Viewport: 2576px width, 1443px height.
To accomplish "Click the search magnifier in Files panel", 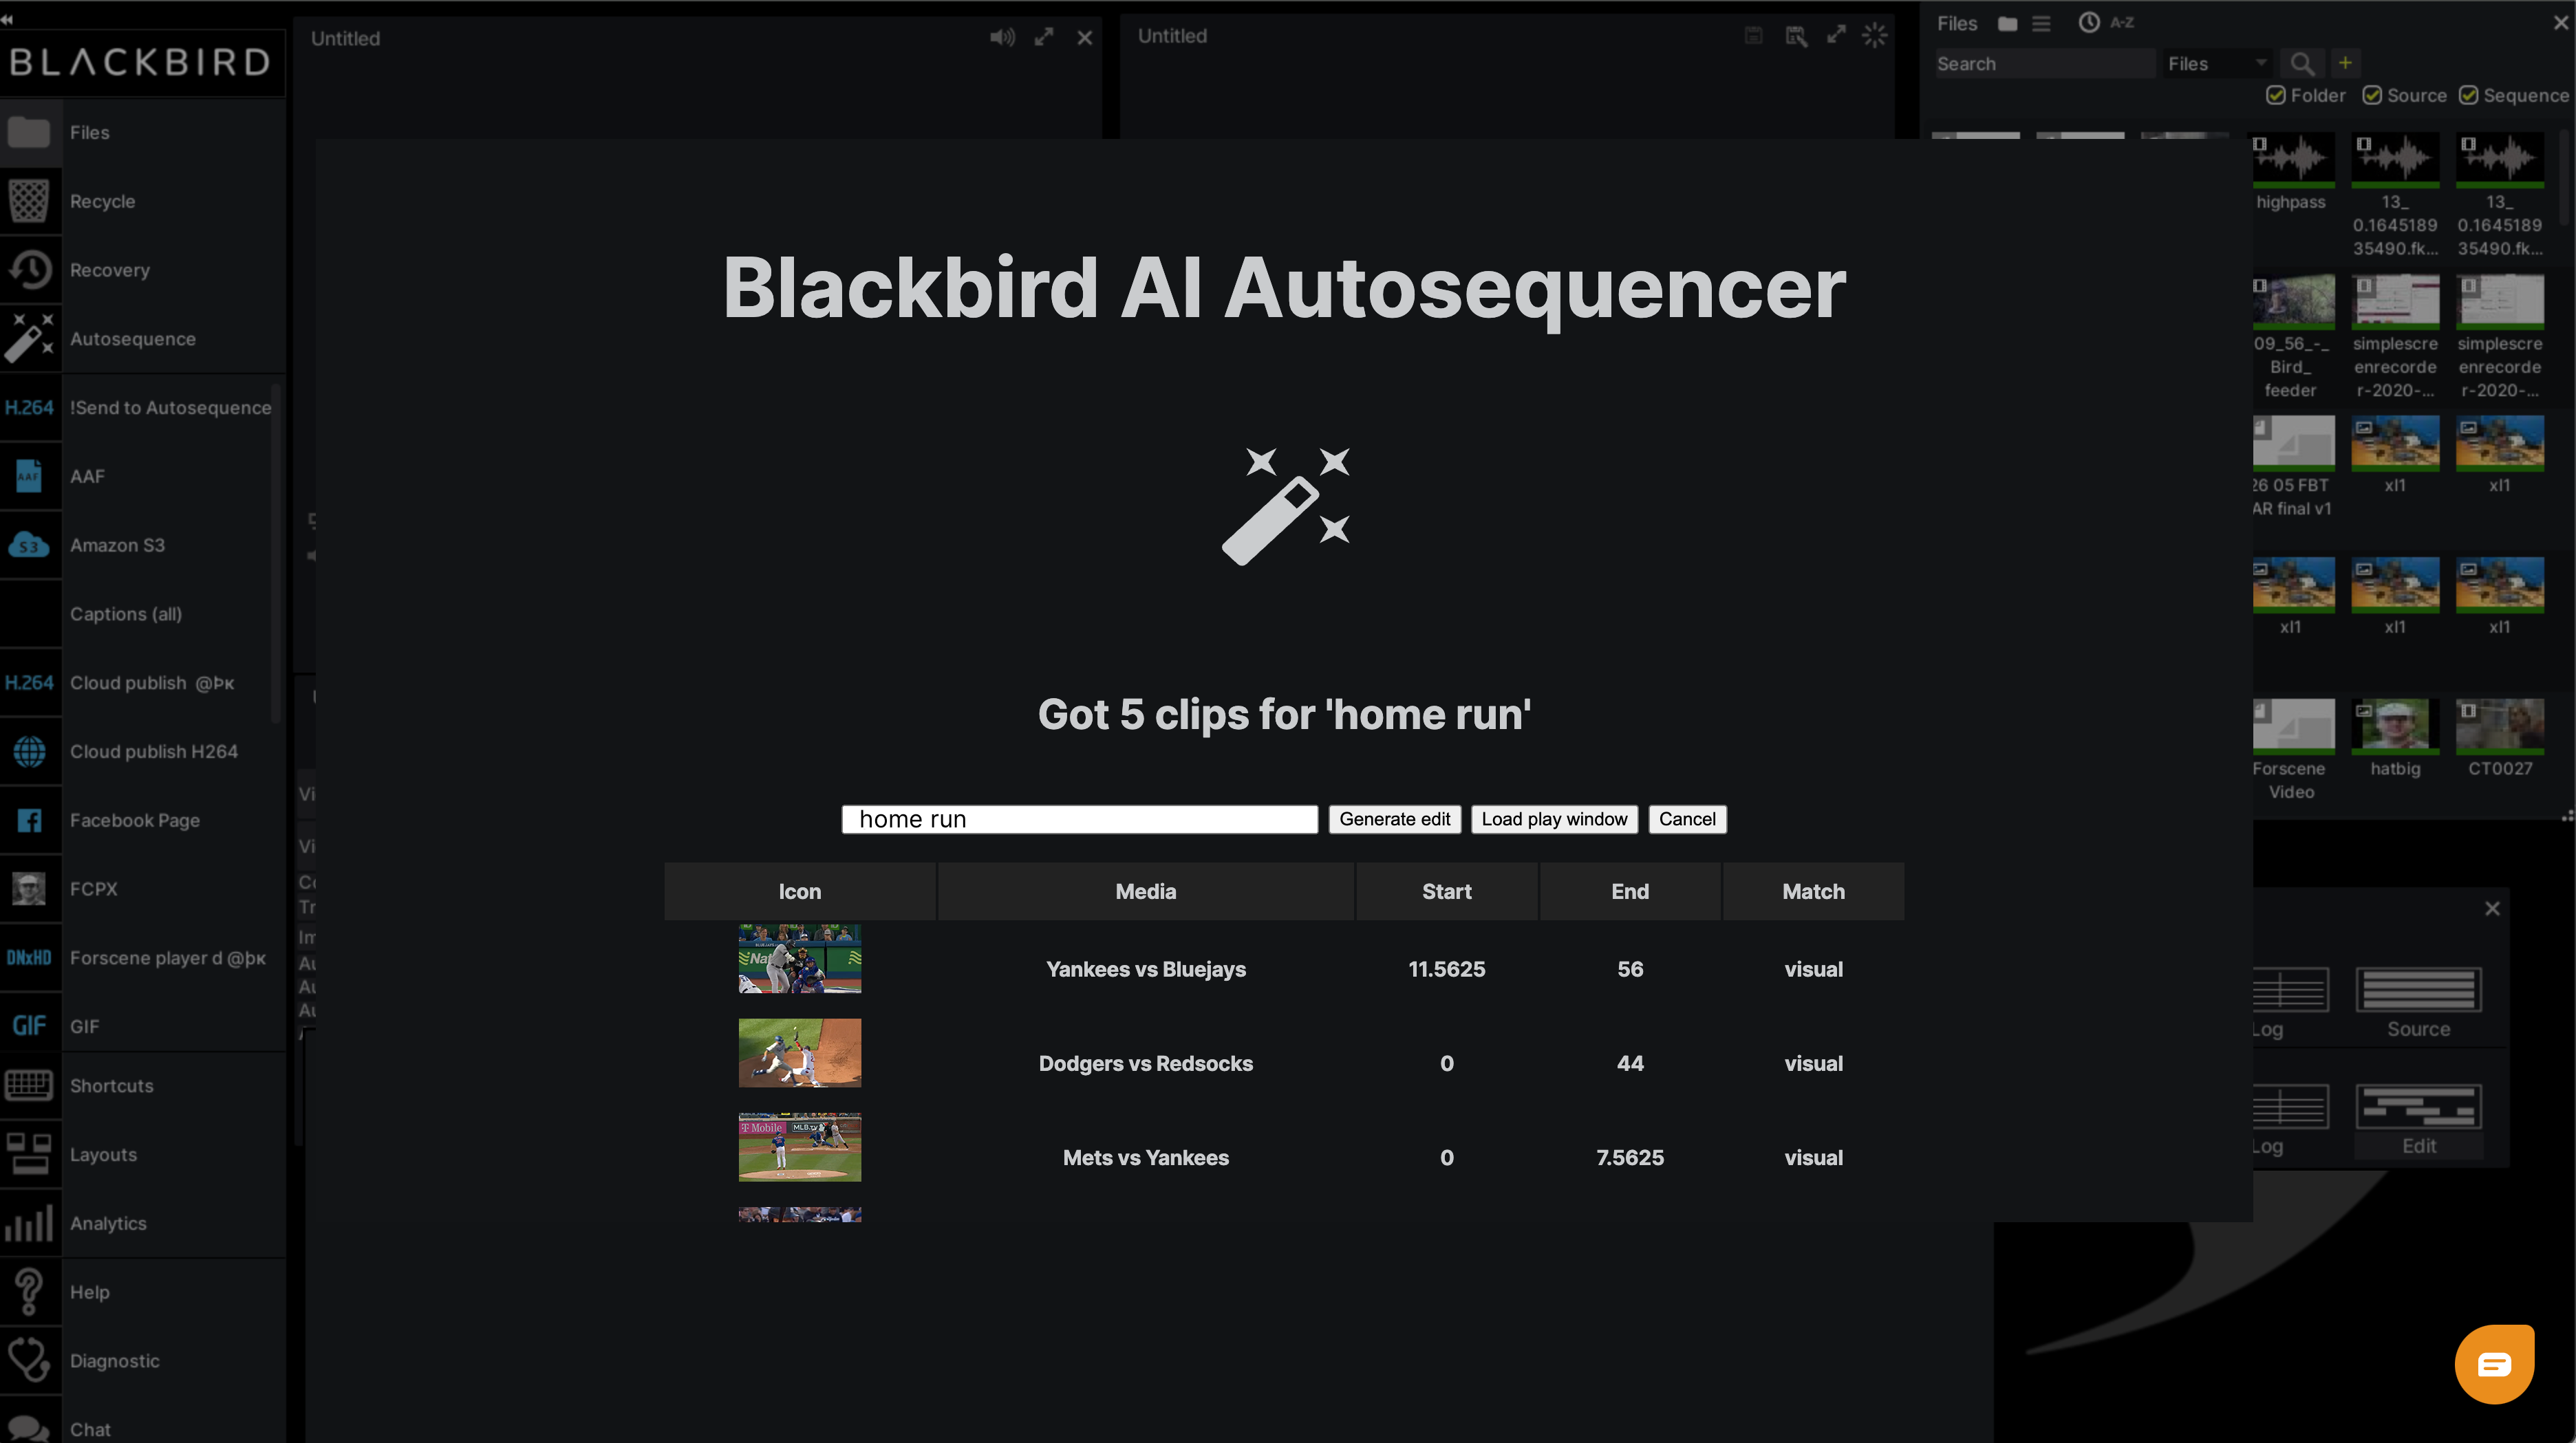I will tap(2302, 63).
